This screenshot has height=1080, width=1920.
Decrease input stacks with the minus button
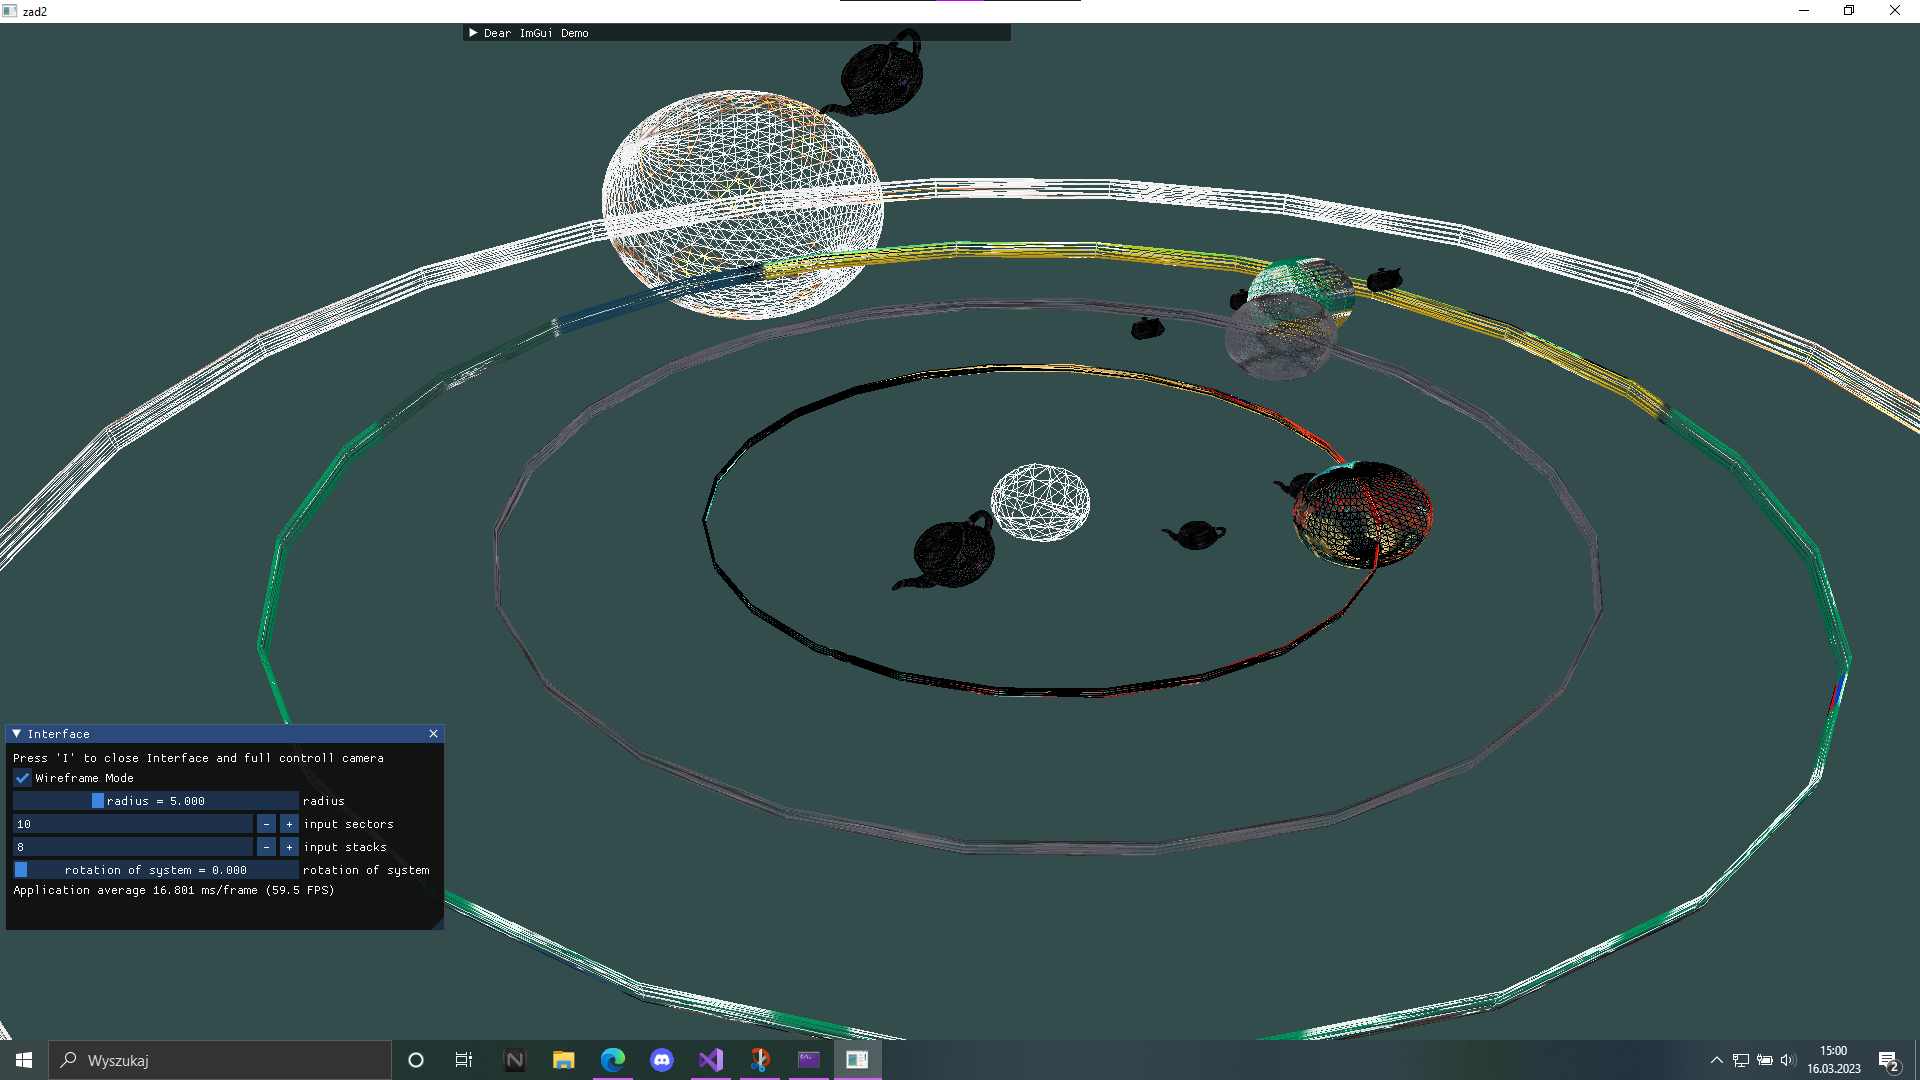[x=266, y=847]
